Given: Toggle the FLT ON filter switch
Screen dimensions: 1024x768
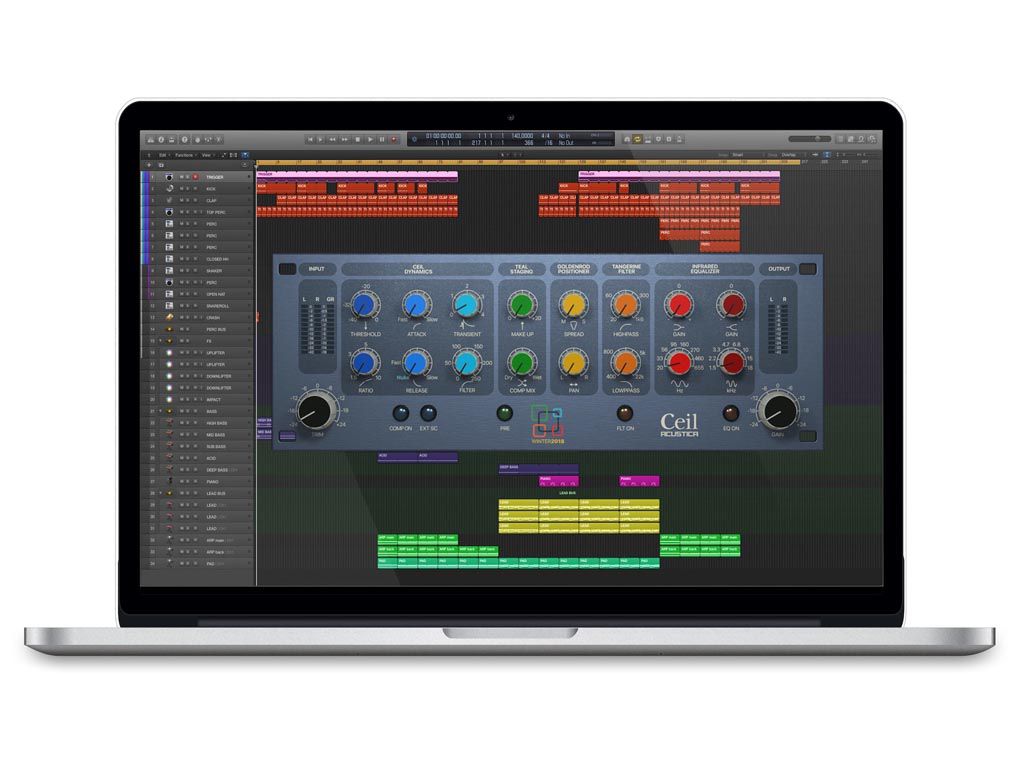Looking at the screenshot, I should pos(625,413).
